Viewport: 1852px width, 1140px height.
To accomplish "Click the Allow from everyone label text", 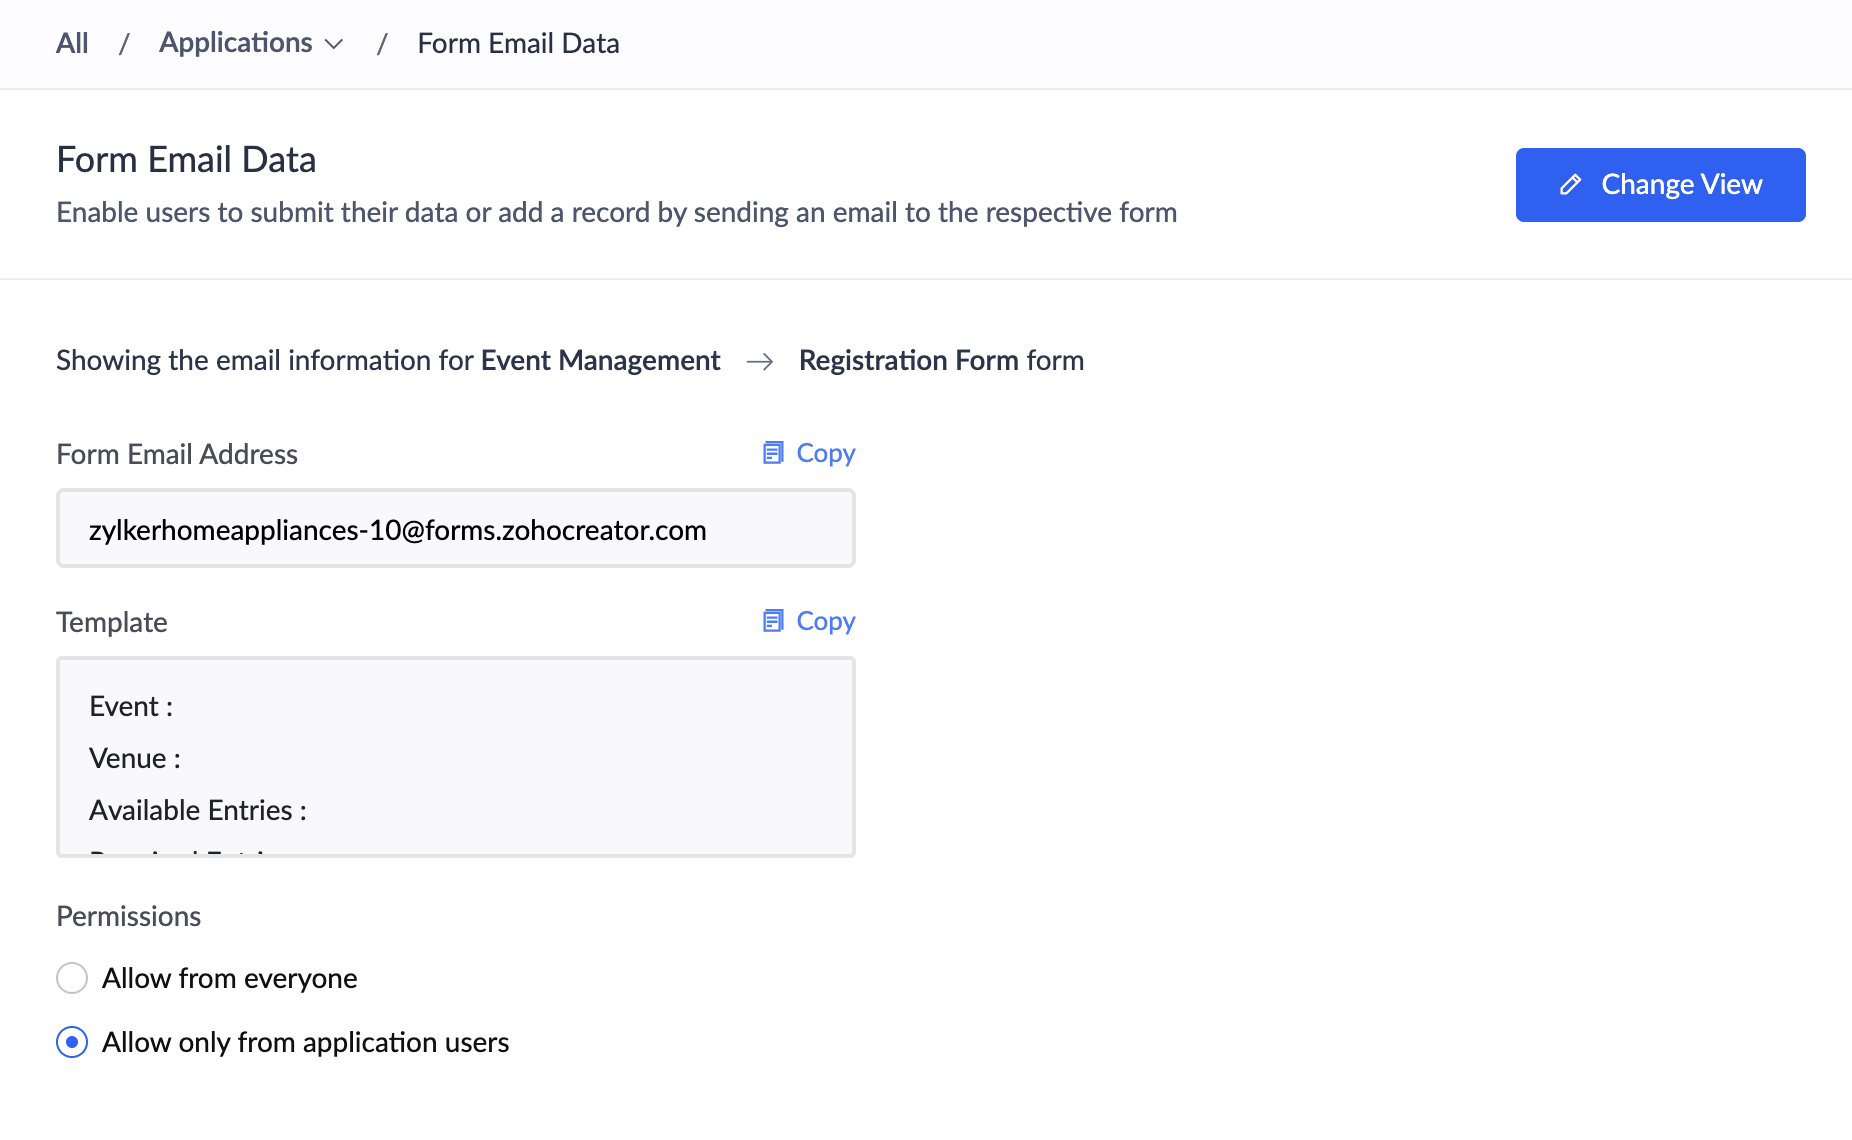I will [230, 978].
